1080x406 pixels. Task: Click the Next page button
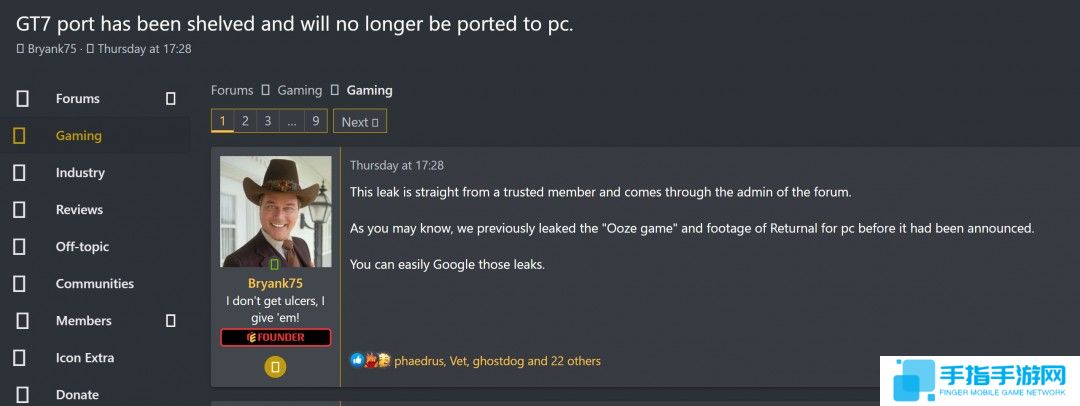[359, 122]
